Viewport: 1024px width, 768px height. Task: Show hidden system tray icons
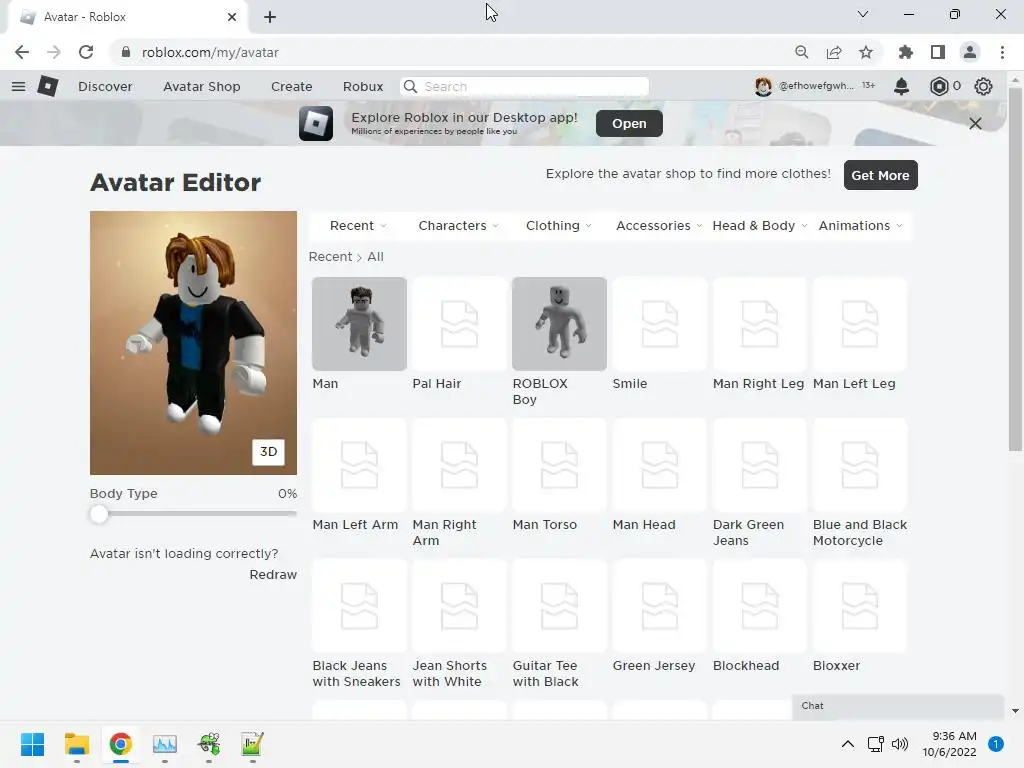tap(848, 744)
